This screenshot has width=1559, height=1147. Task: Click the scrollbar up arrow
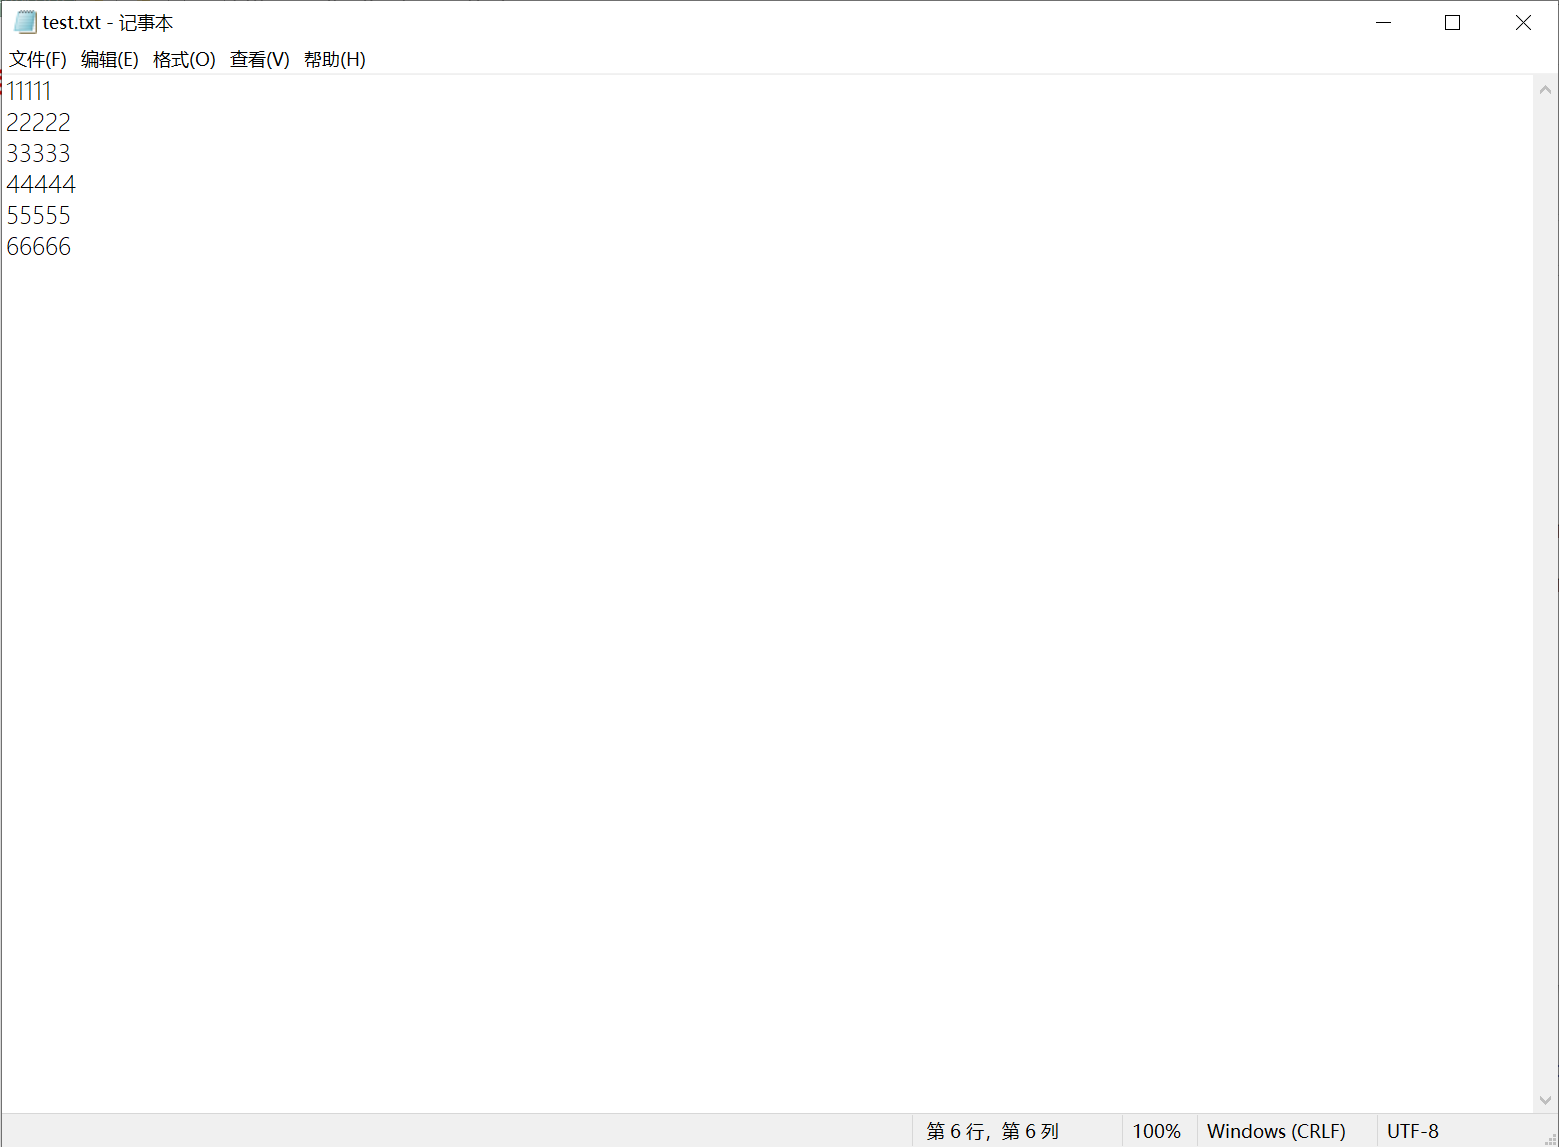click(1545, 90)
